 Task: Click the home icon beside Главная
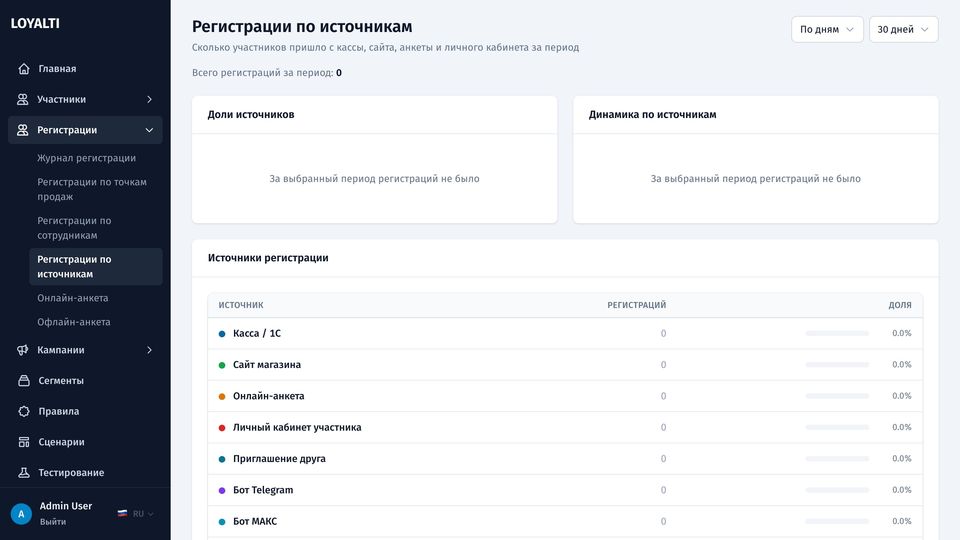click(x=24, y=69)
